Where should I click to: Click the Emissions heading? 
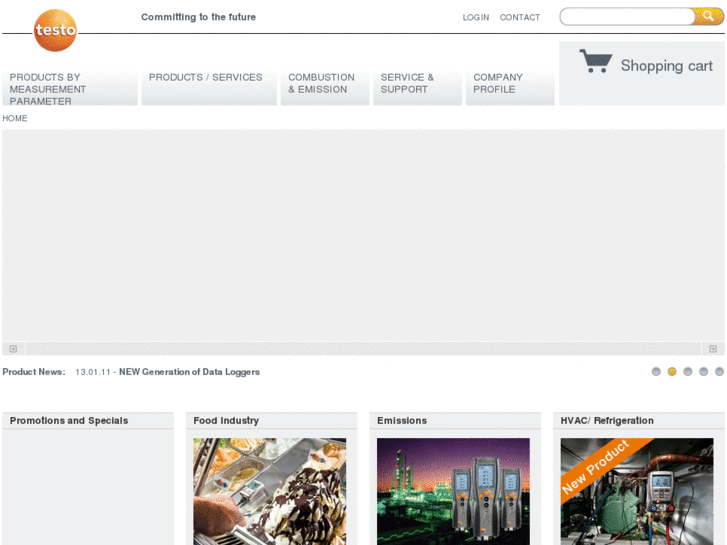[x=402, y=421]
